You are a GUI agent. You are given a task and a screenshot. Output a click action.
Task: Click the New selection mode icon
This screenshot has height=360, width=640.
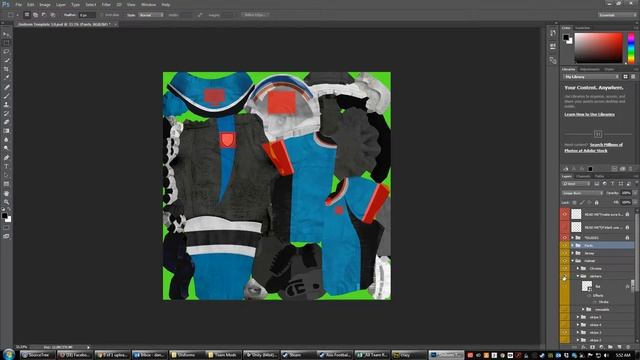pyautogui.click(x=27, y=15)
